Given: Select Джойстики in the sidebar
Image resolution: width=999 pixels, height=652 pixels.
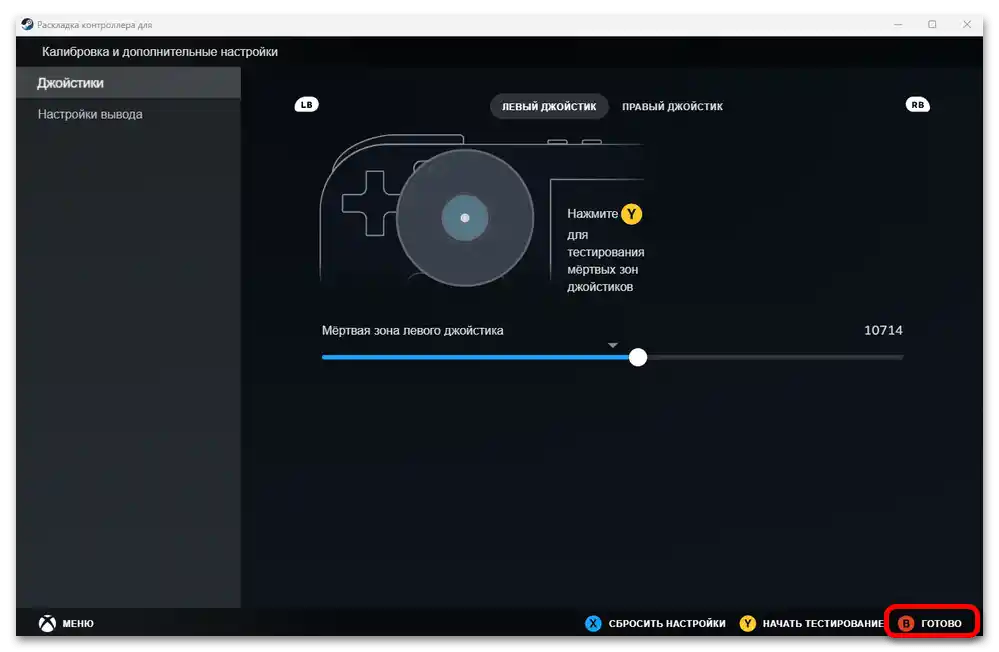Looking at the screenshot, I should 128,83.
